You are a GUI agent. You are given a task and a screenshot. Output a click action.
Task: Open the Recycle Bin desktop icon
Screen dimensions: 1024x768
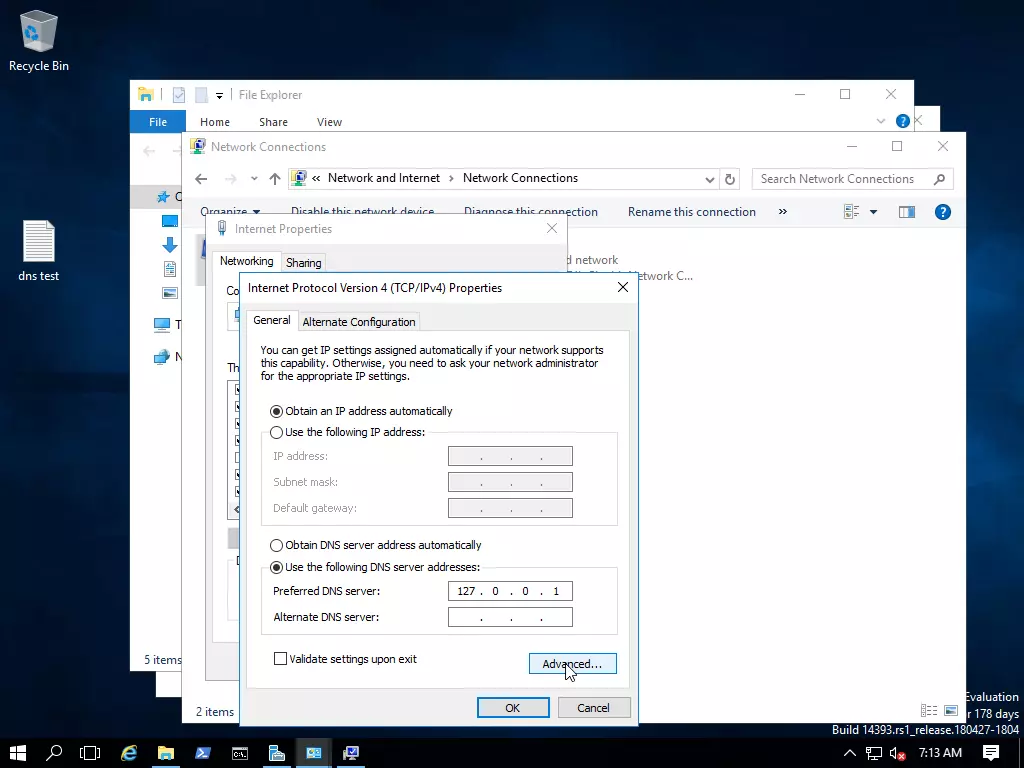pyautogui.click(x=39, y=40)
